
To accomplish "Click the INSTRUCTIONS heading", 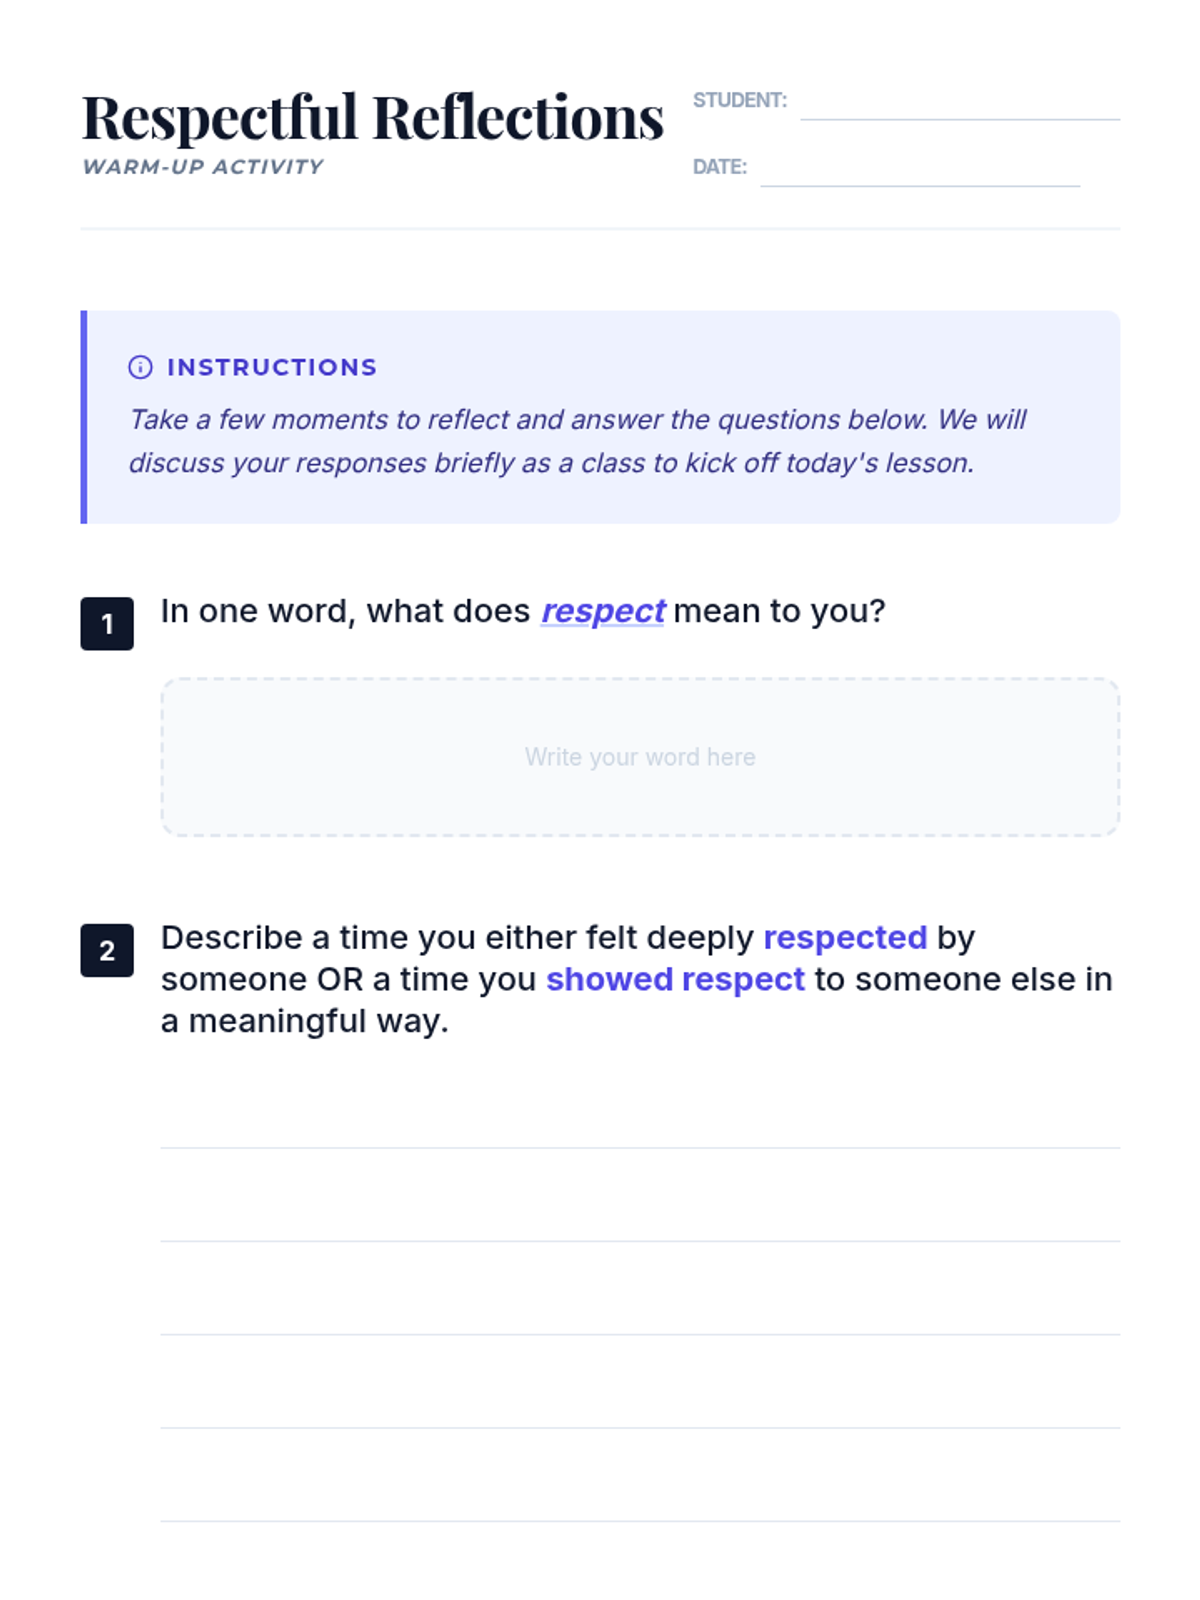I will coord(272,367).
